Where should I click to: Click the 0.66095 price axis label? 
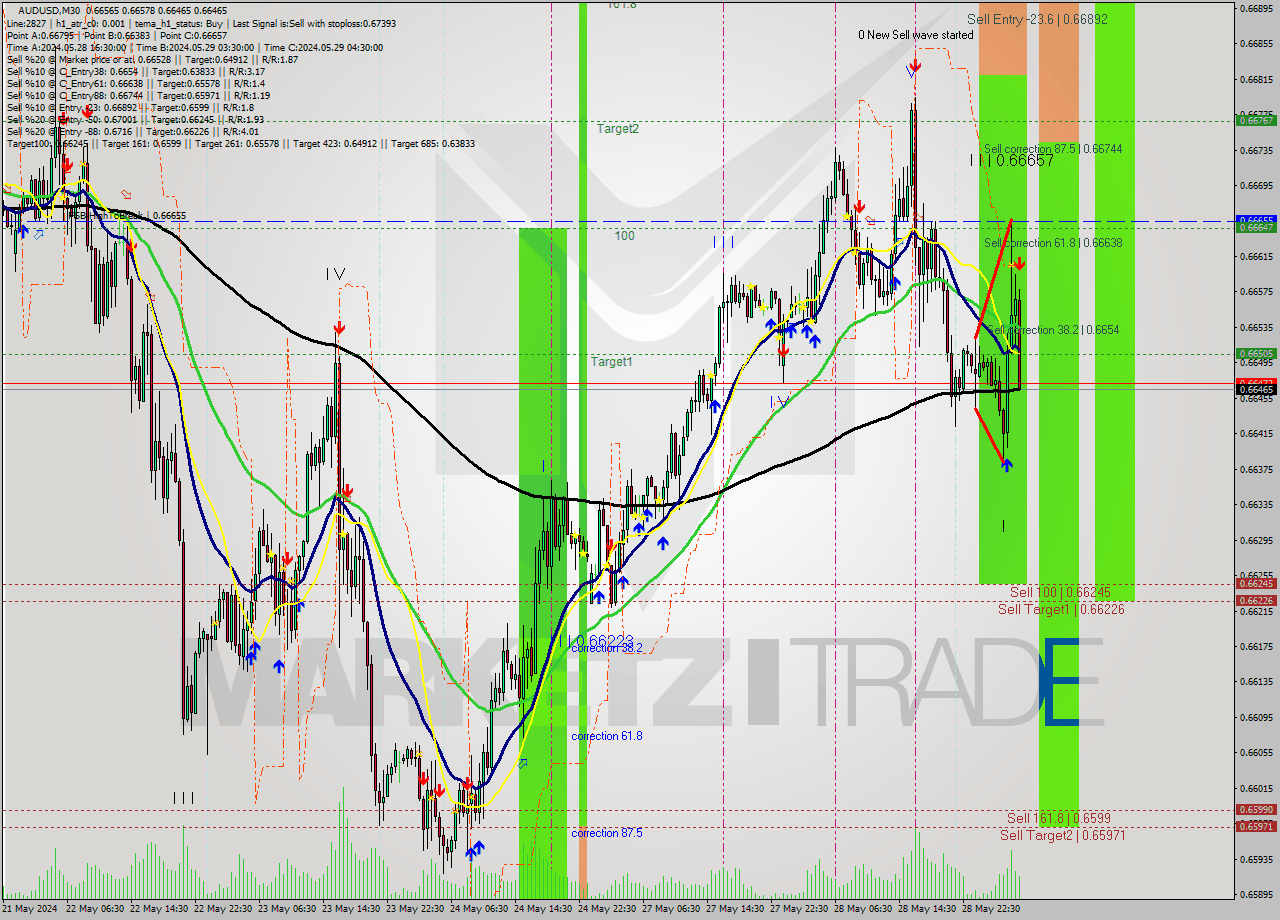(x=1256, y=717)
